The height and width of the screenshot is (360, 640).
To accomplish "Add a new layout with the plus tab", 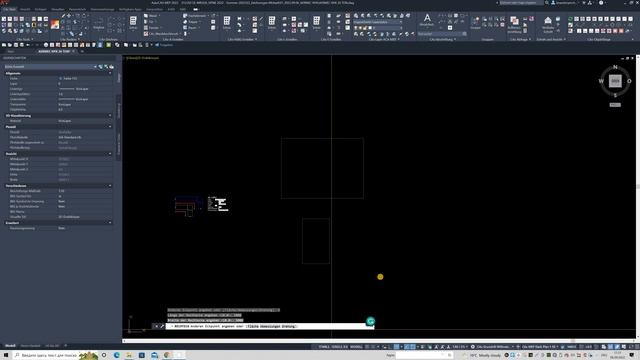I will tap(66, 346).
